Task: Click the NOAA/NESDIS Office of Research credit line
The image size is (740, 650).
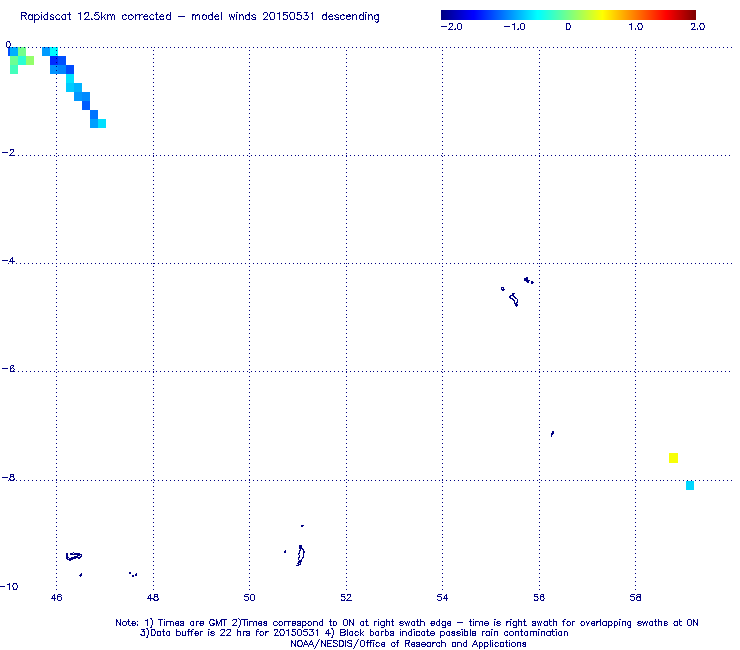Action: point(408,644)
